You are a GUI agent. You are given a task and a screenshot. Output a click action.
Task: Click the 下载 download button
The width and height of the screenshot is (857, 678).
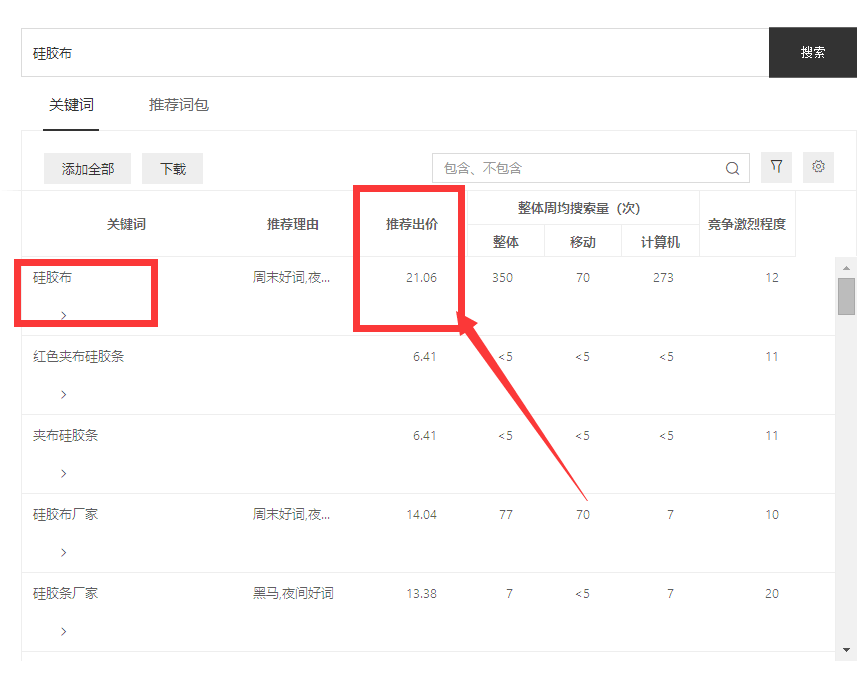pos(172,168)
